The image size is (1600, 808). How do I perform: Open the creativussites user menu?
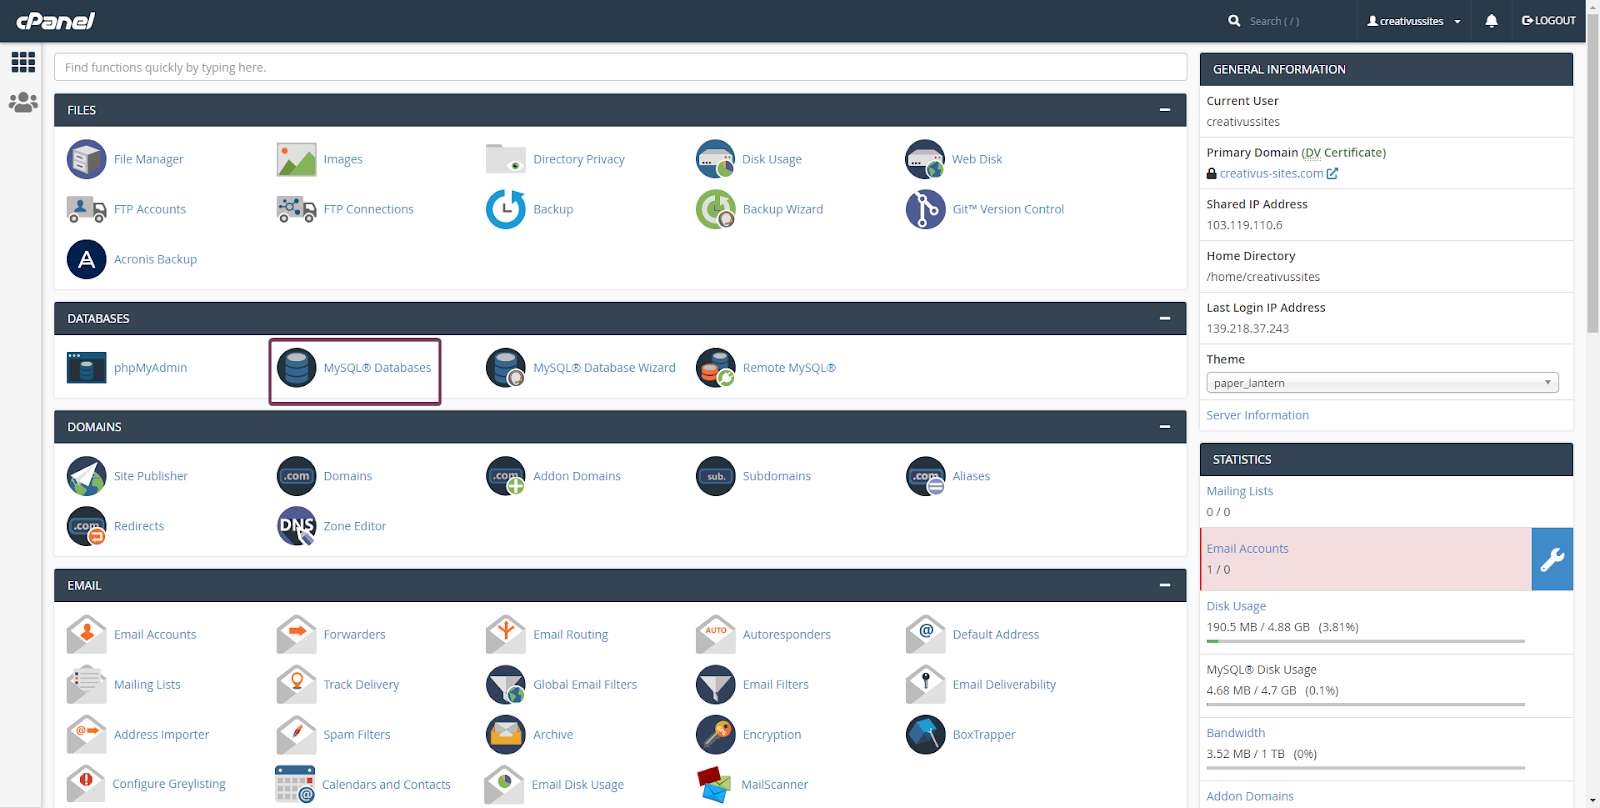[x=1414, y=21]
